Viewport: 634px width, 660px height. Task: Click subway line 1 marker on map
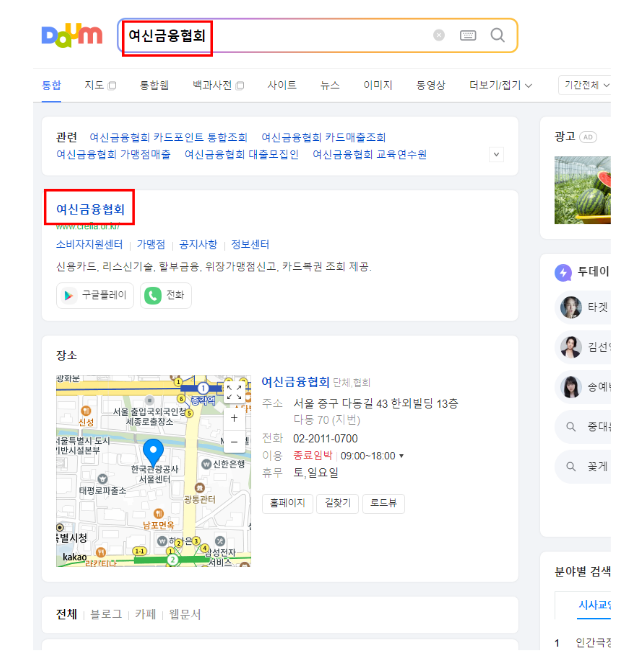203,388
